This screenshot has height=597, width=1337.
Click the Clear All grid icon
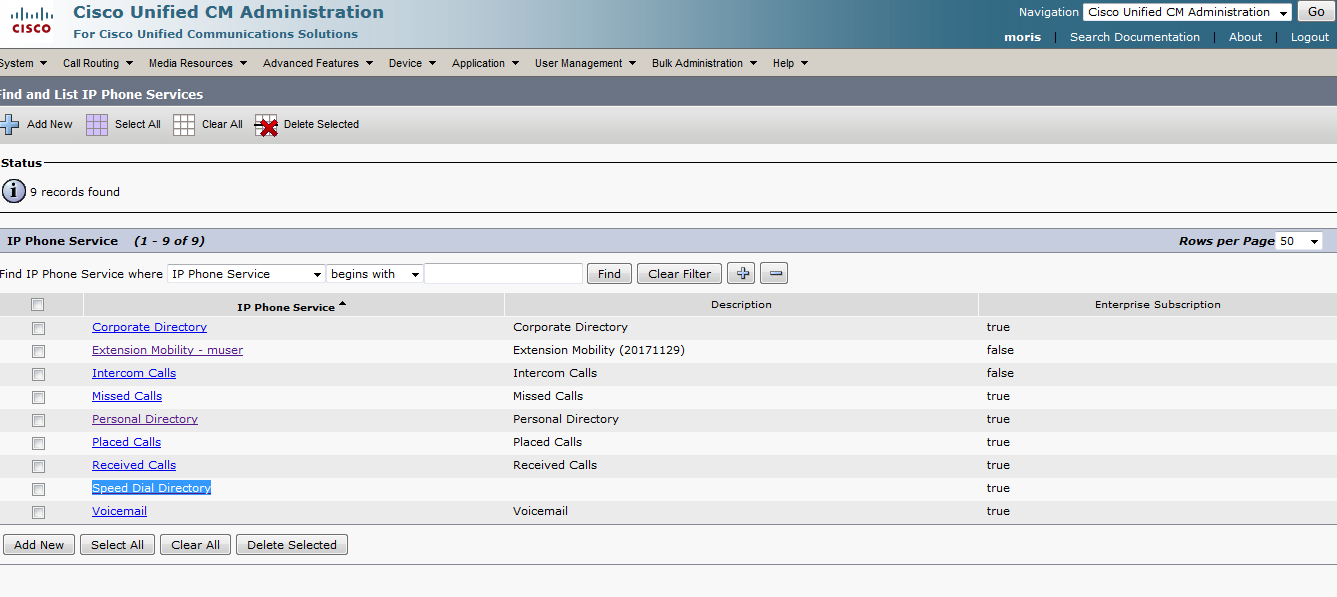tap(184, 124)
